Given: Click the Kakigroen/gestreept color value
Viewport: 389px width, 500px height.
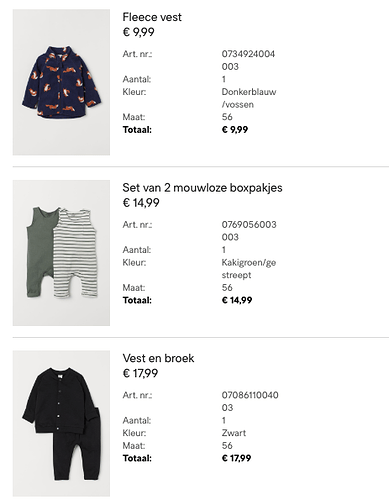Looking at the screenshot, I should pyautogui.click(x=249, y=269).
